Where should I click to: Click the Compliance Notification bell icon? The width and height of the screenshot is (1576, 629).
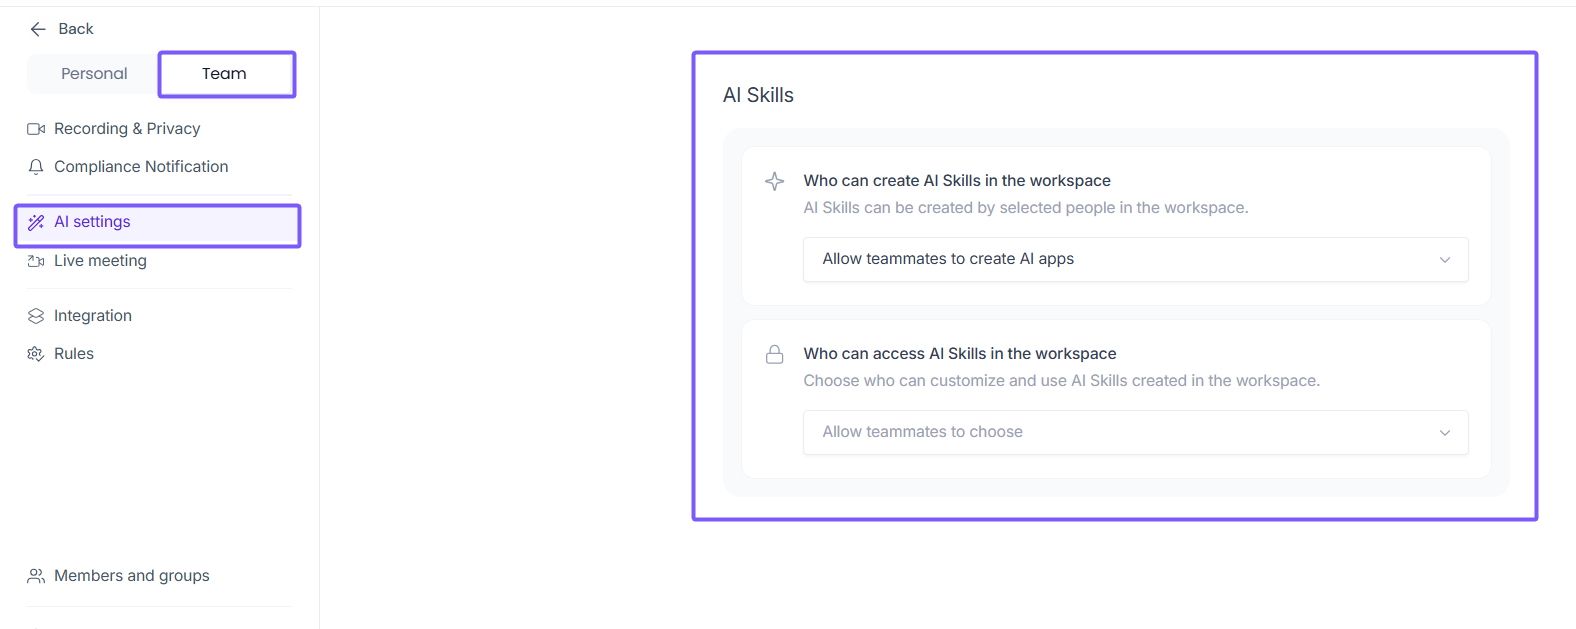tap(36, 167)
